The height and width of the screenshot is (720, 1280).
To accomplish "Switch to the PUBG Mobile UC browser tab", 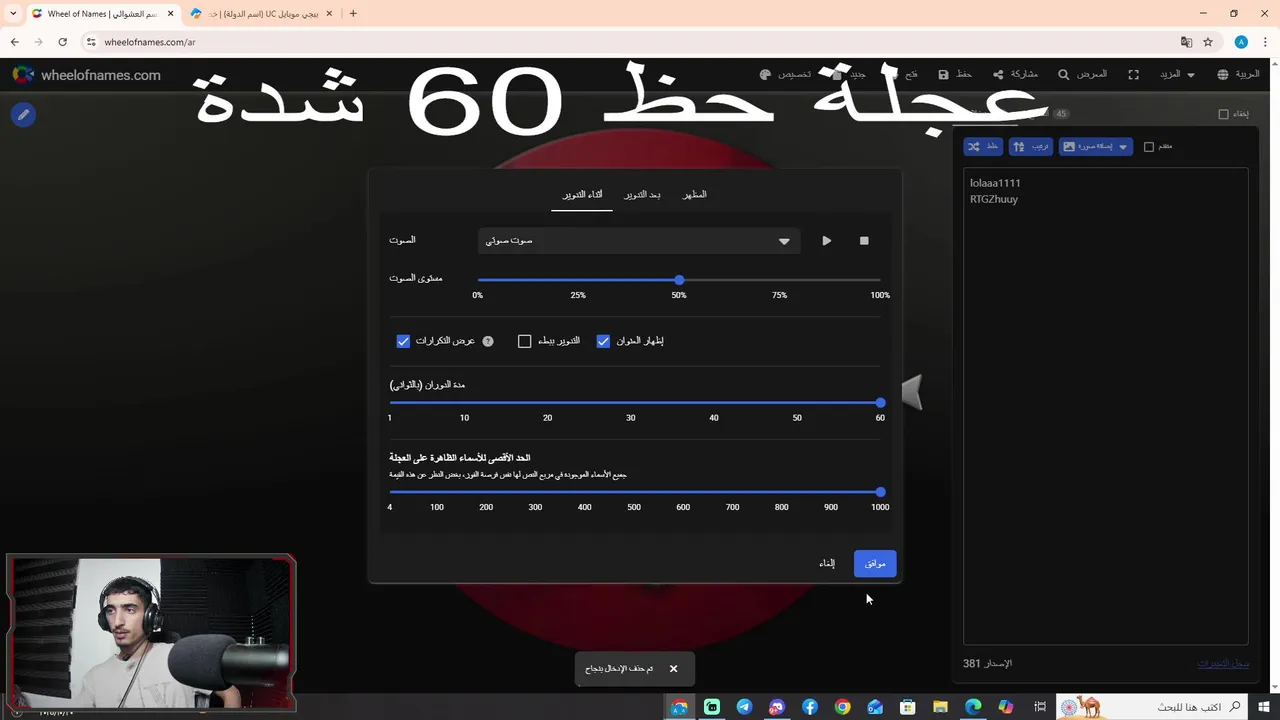I will click(x=260, y=14).
